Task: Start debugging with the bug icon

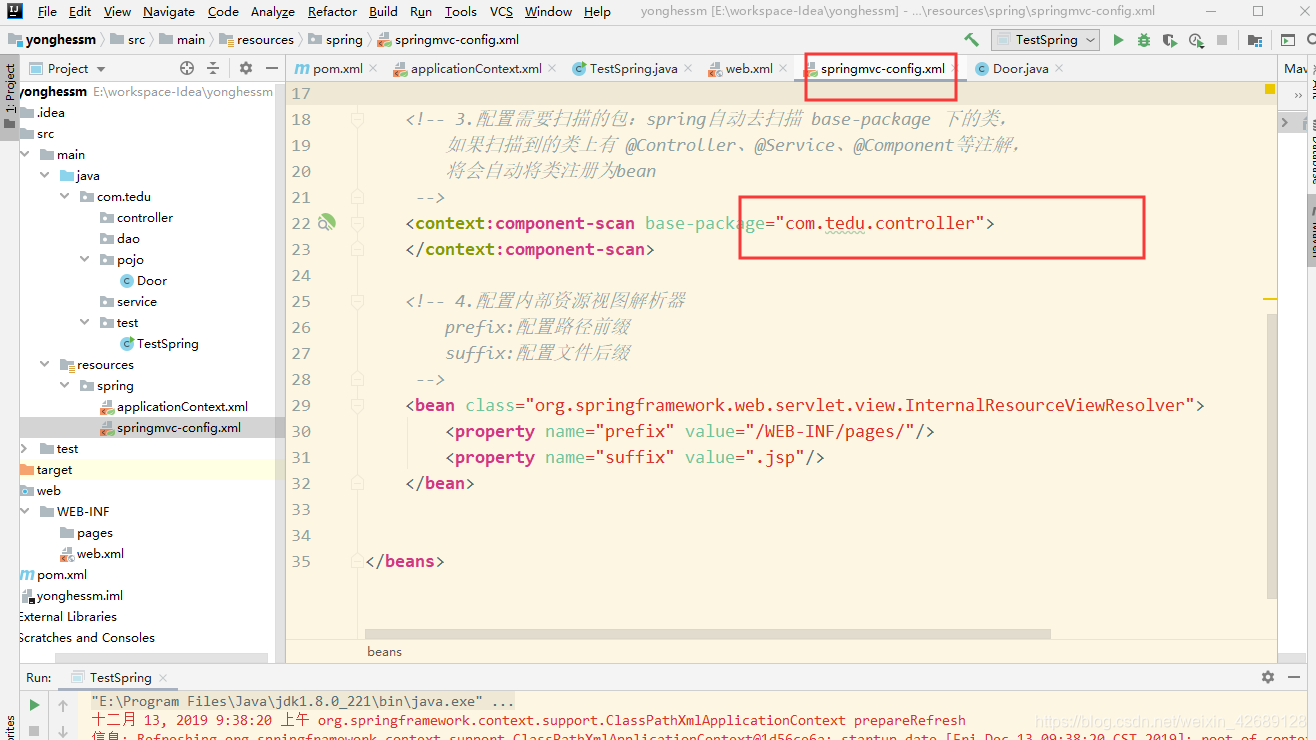Action: (1144, 40)
